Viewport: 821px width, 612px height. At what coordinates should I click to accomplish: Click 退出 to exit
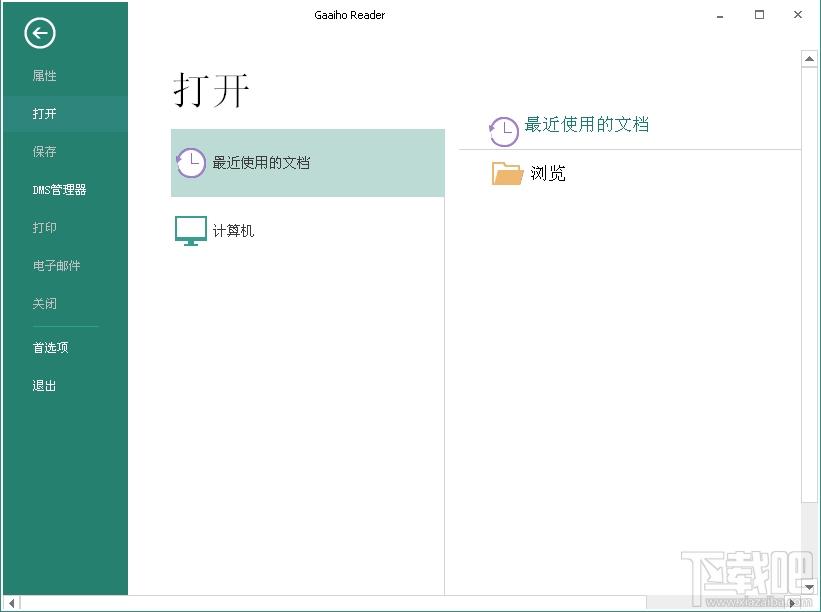click(45, 386)
